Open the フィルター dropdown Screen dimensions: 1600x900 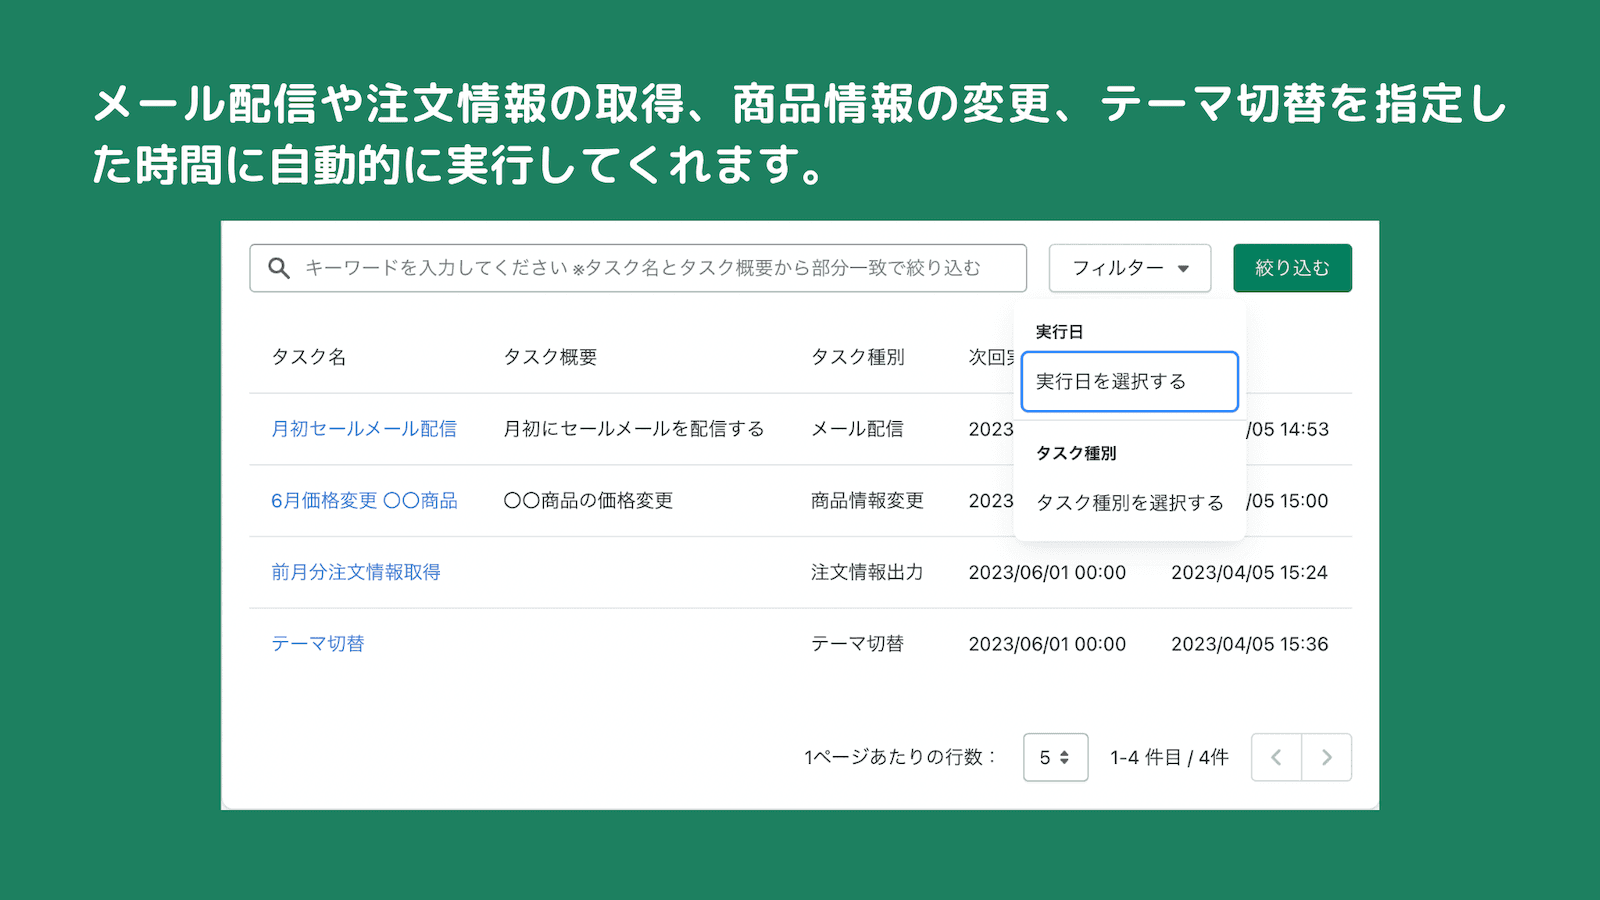(x=1129, y=268)
